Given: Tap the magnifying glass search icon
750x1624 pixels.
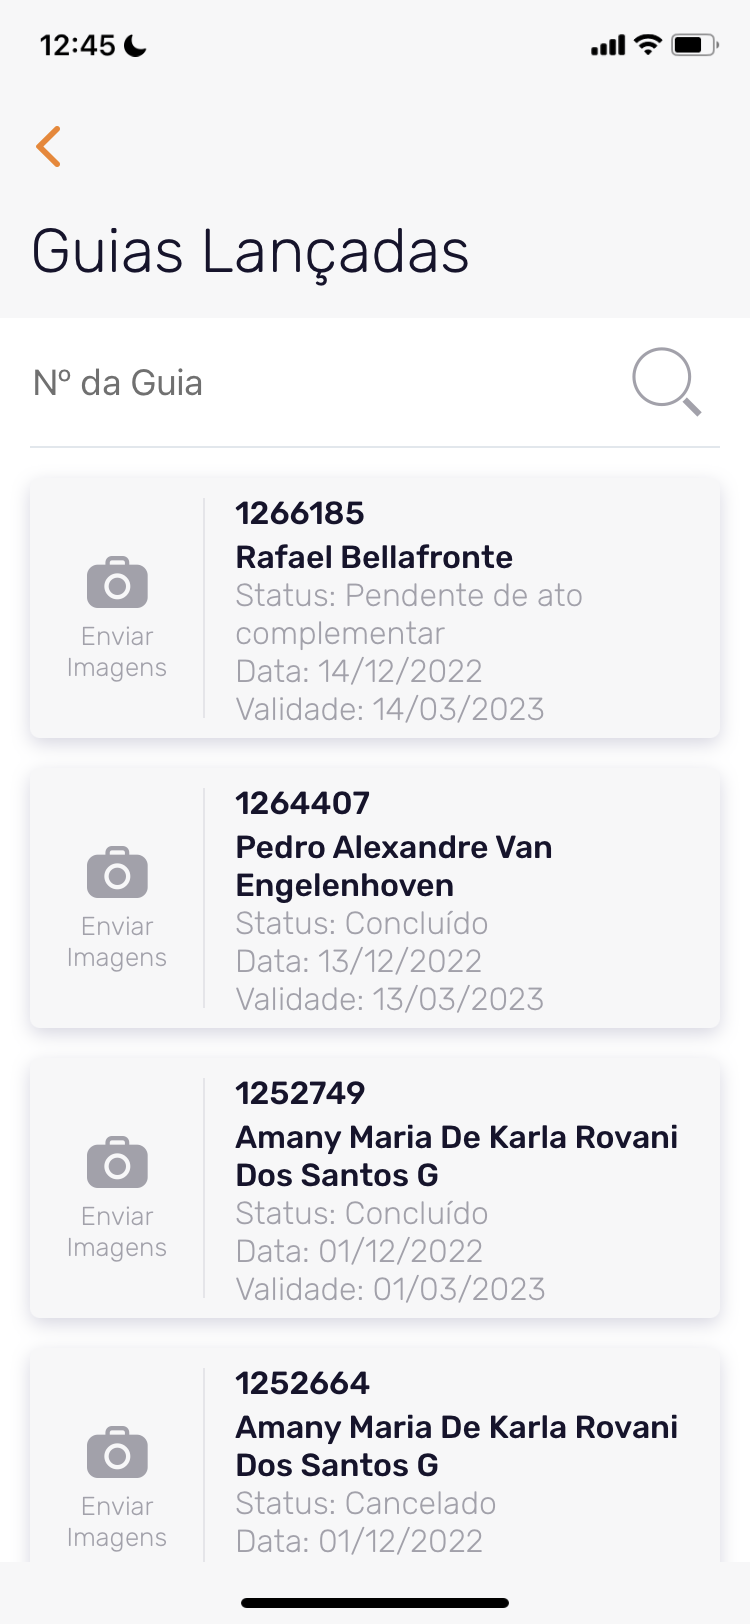Looking at the screenshot, I should click(x=666, y=381).
